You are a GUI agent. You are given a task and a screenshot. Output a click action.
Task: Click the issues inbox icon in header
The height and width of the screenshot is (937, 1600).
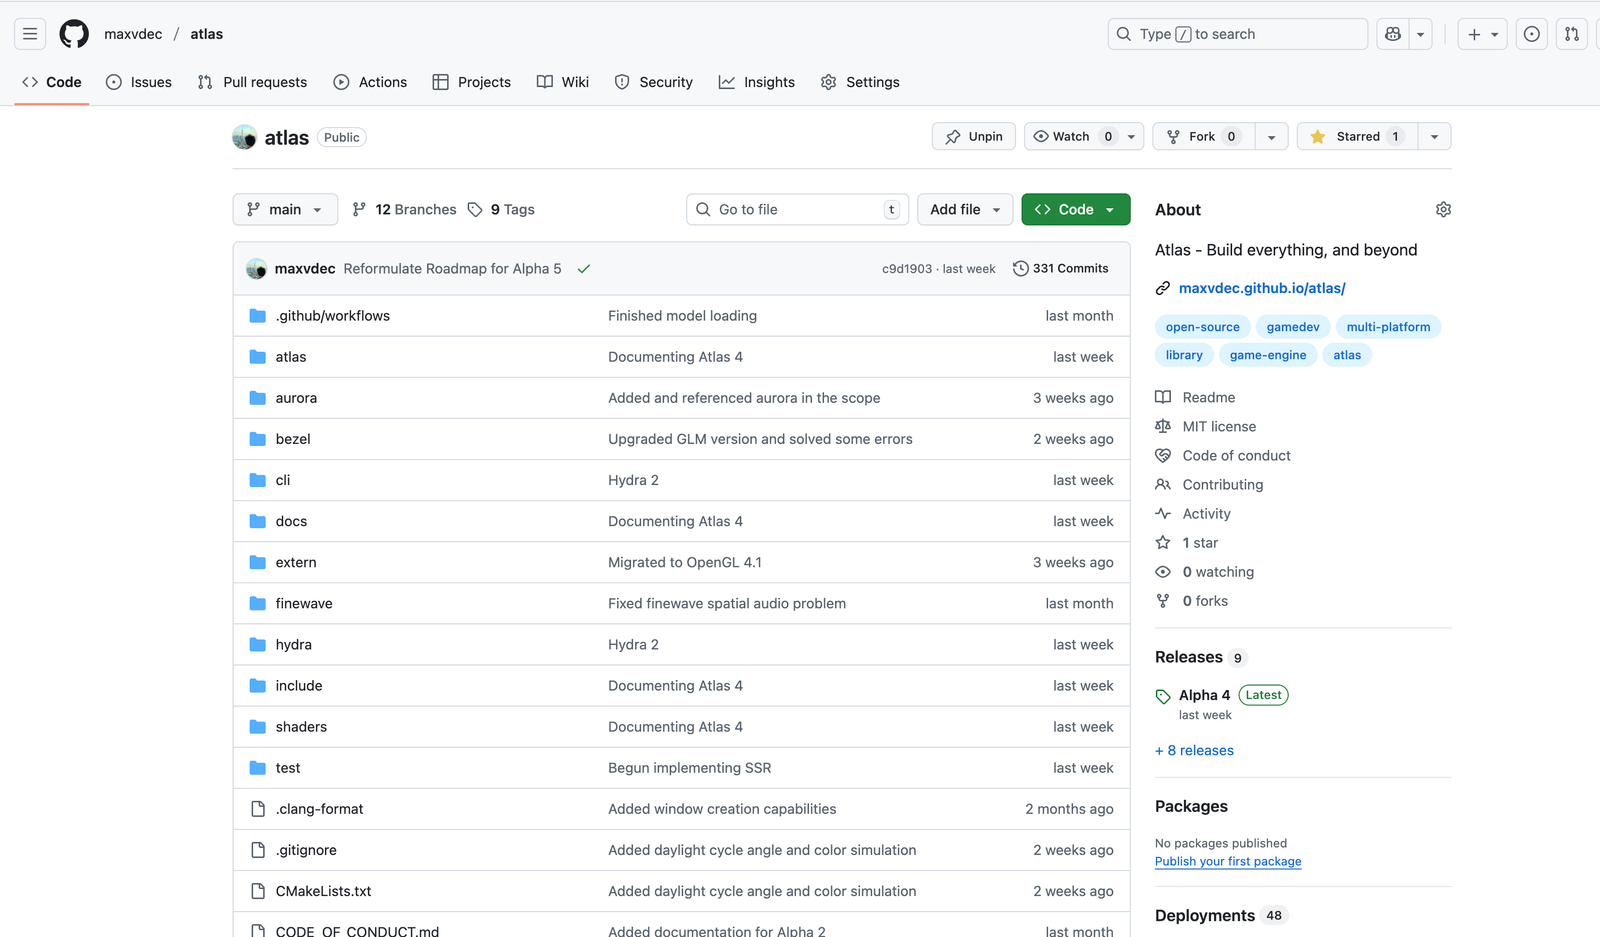point(1531,34)
